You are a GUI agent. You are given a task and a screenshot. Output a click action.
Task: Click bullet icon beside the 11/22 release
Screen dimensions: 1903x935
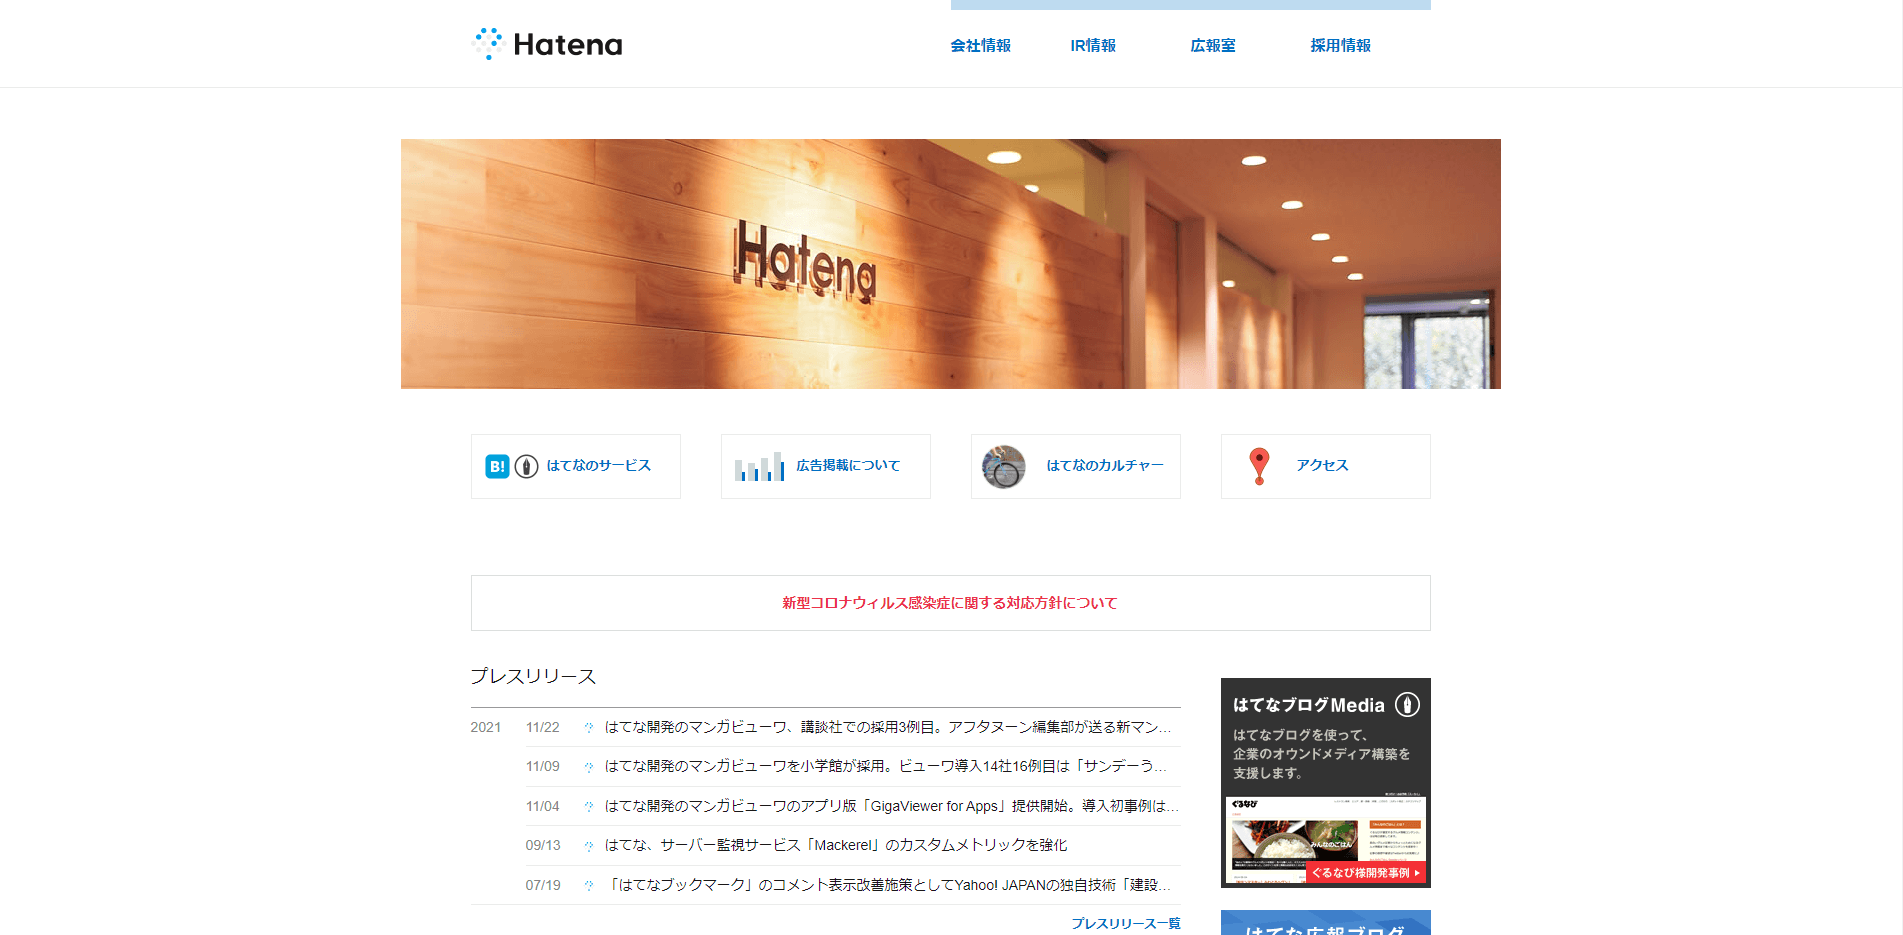coord(589,728)
